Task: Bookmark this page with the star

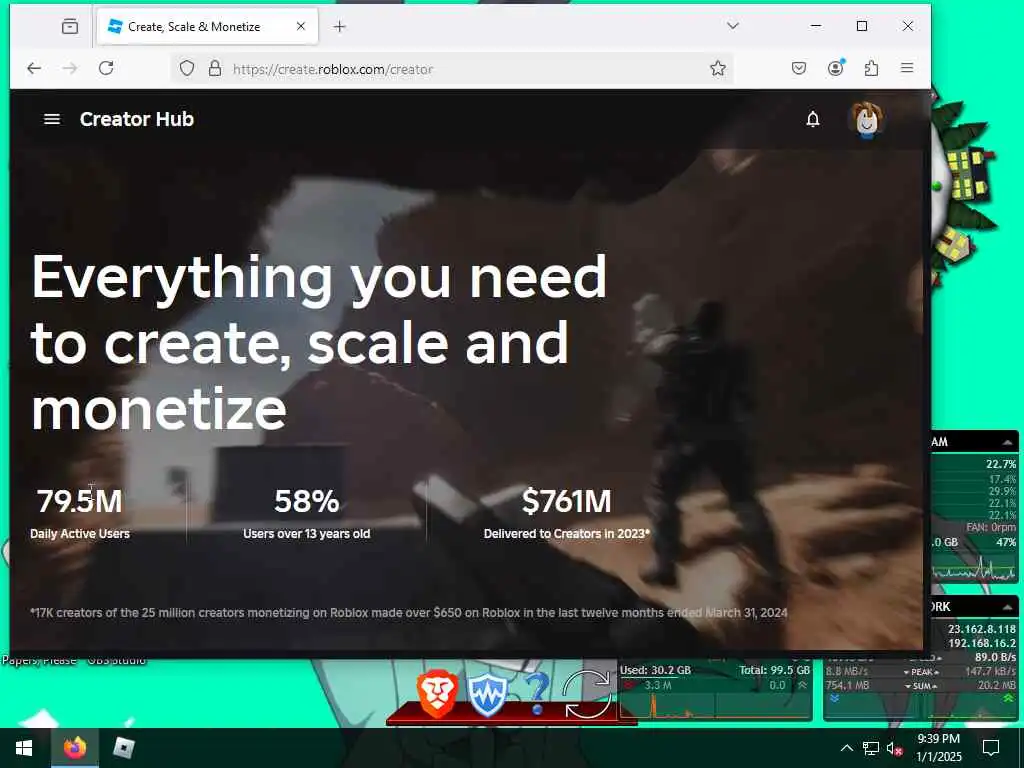Action: point(718,69)
